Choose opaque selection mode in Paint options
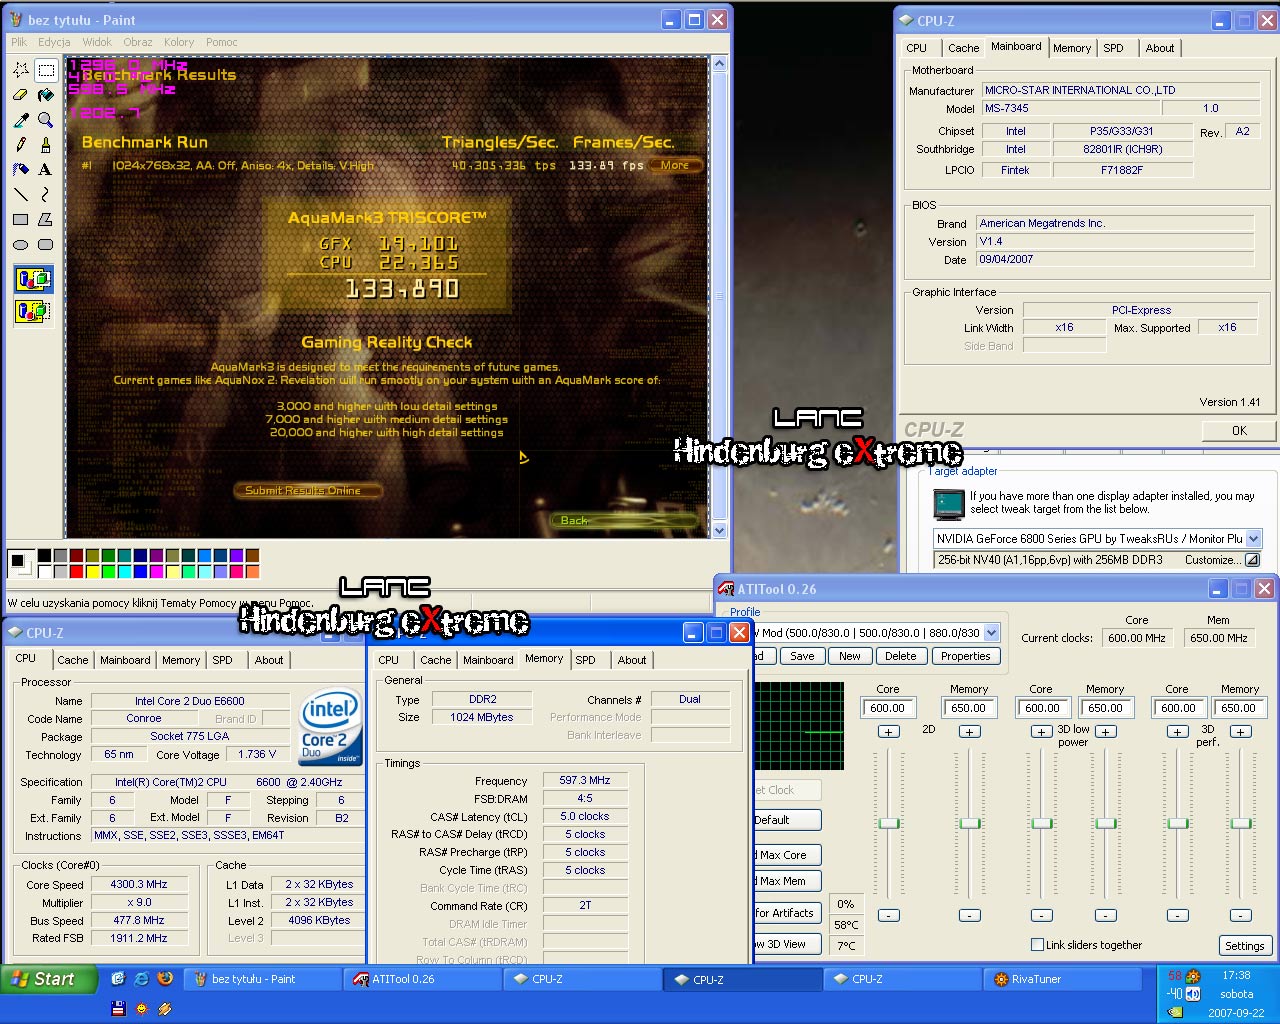Image resolution: width=1280 pixels, height=1024 pixels. click(x=33, y=280)
